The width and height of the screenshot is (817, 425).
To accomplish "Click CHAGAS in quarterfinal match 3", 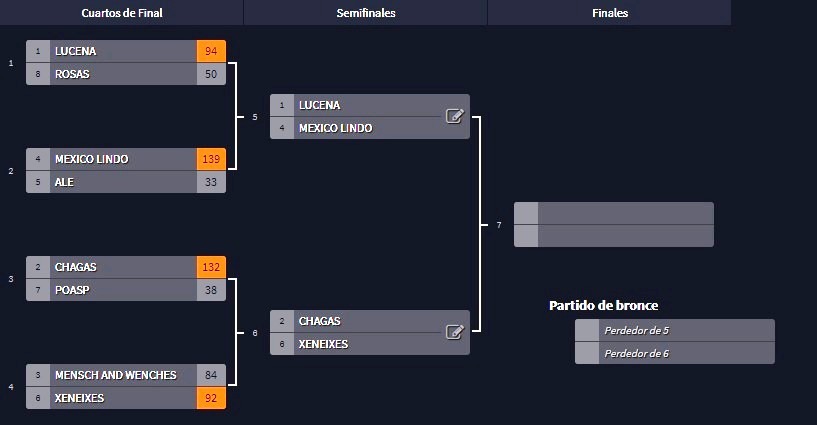I will pos(122,267).
